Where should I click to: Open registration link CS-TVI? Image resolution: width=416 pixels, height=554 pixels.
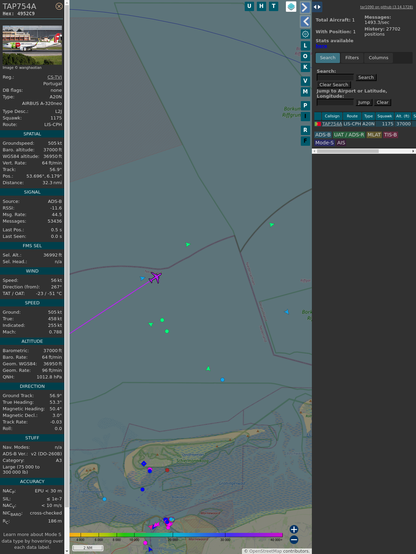tap(54, 77)
